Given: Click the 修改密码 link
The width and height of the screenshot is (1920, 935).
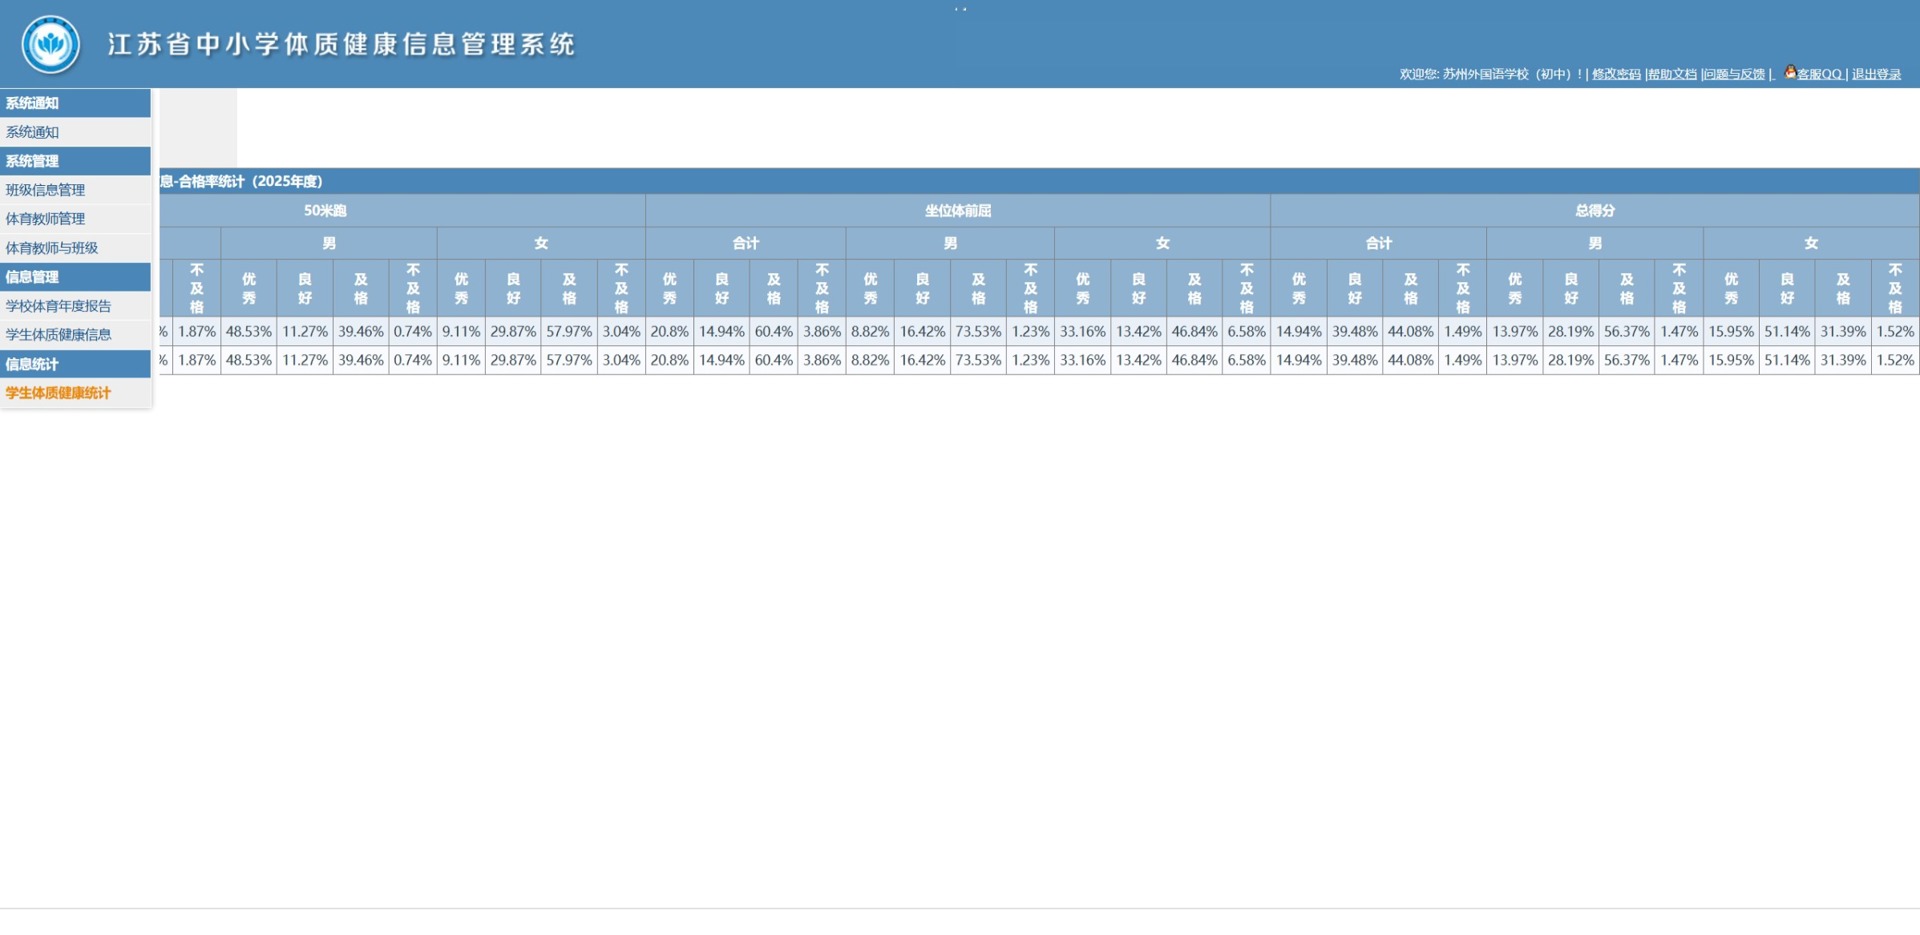Looking at the screenshot, I should (x=1616, y=74).
